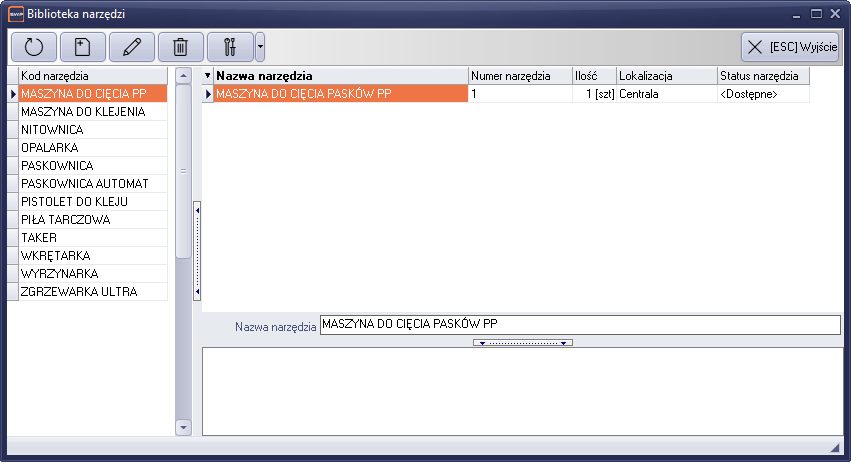Sort by Nazwa narzędzia column header

[x=340, y=76]
